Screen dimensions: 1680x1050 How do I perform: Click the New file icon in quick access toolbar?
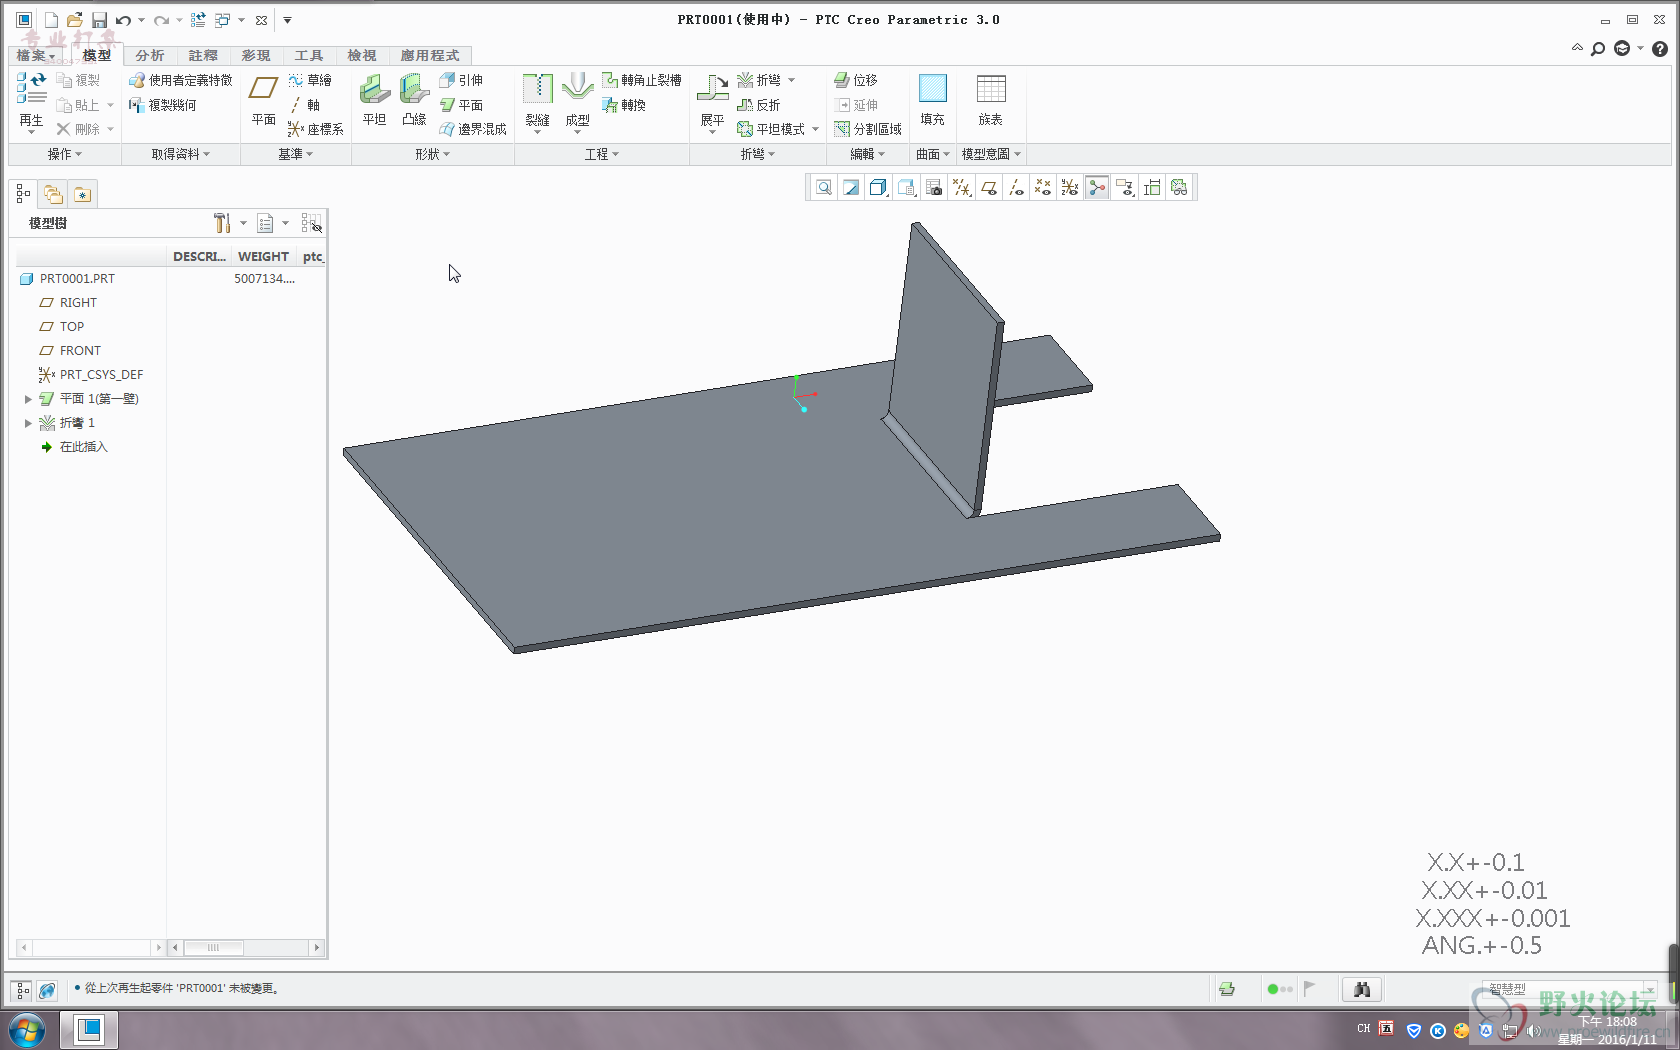tap(51, 20)
